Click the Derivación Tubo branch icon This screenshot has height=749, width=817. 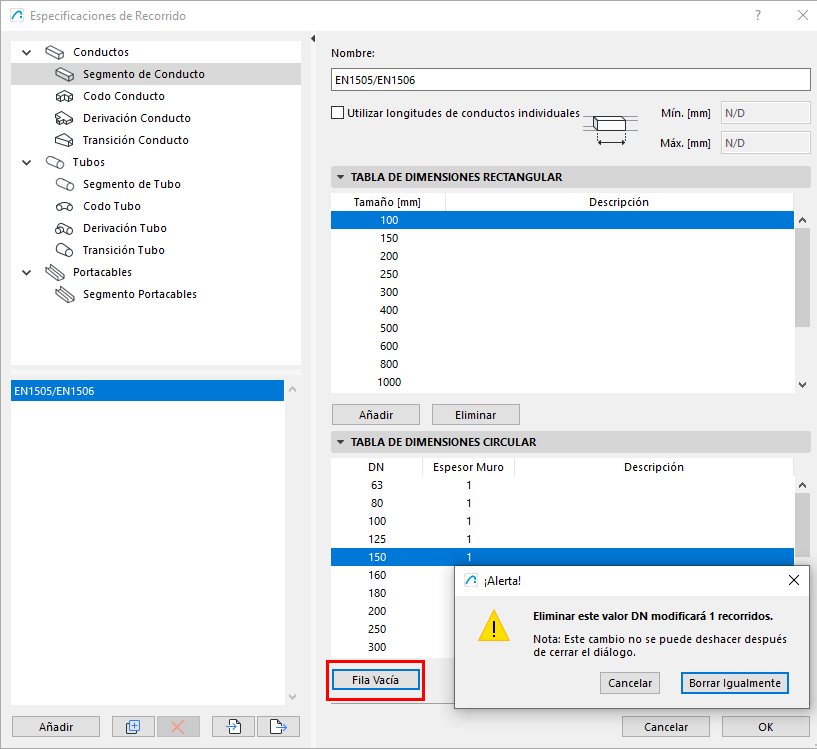[x=65, y=228]
